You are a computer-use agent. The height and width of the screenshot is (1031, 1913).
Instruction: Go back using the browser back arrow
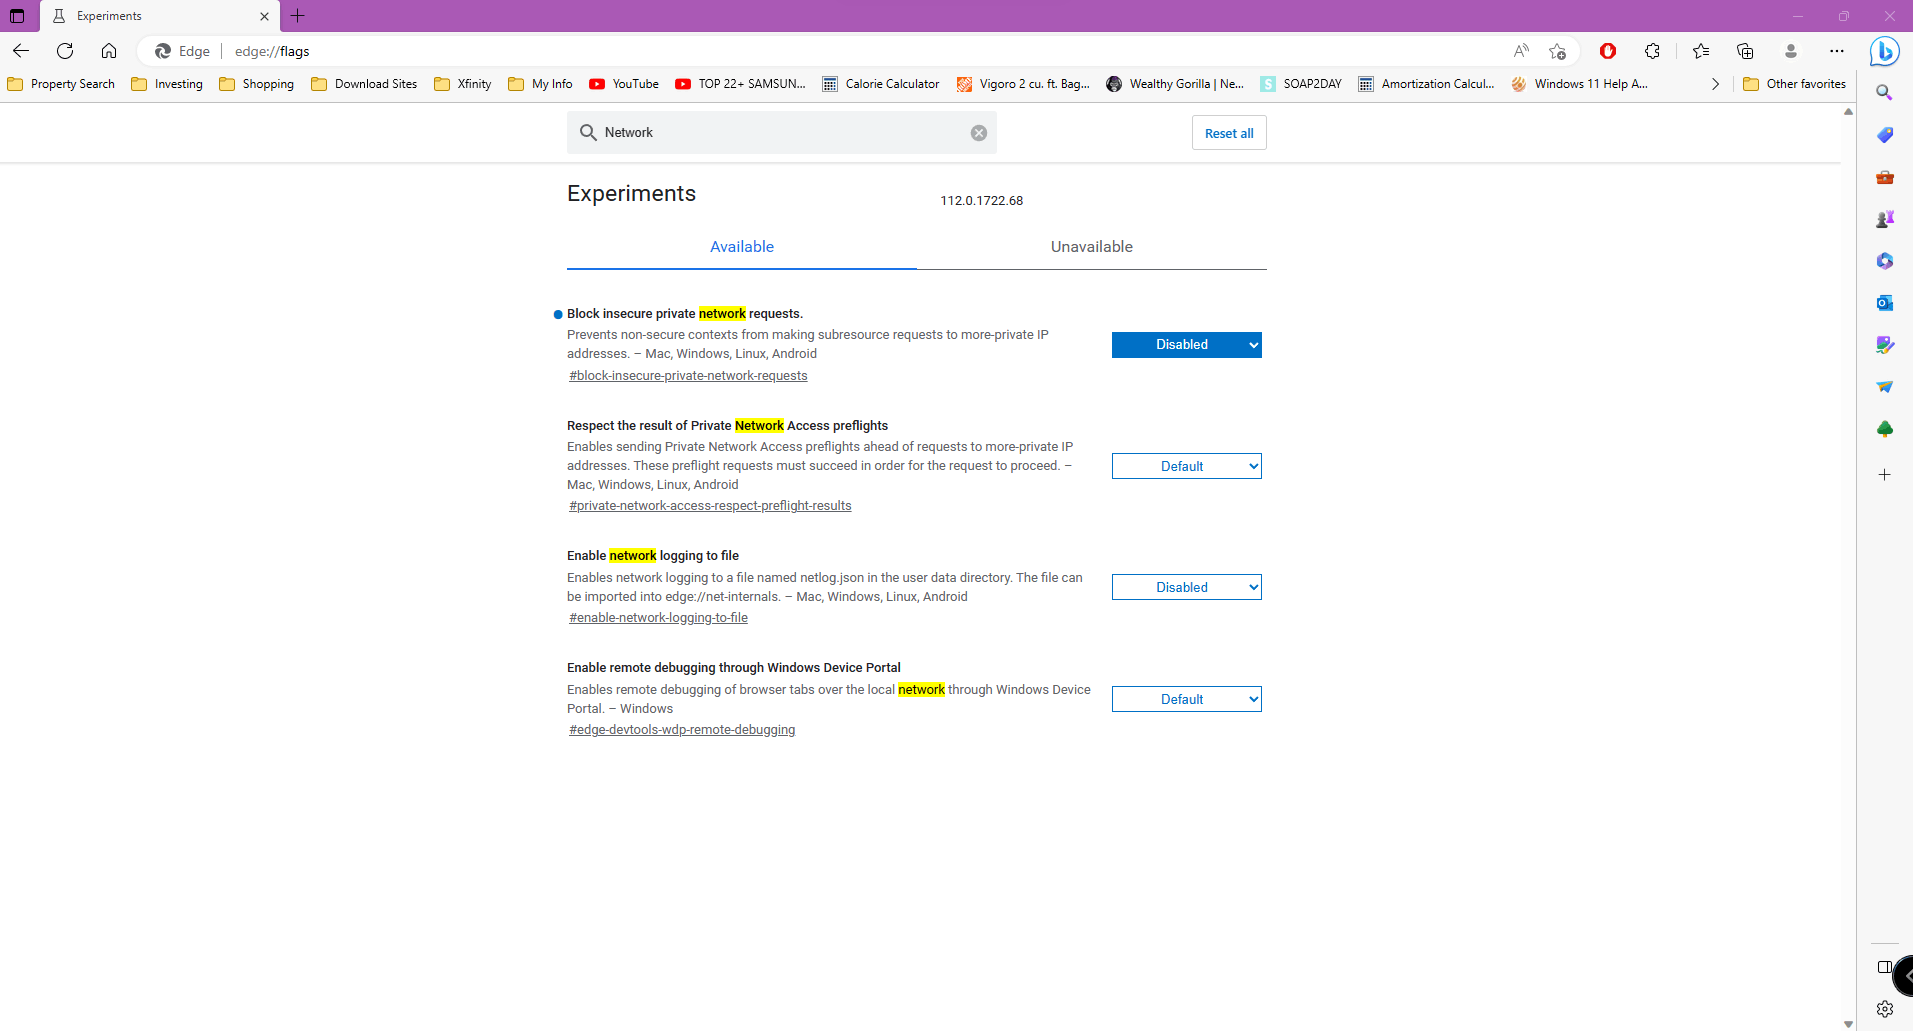[x=21, y=51]
